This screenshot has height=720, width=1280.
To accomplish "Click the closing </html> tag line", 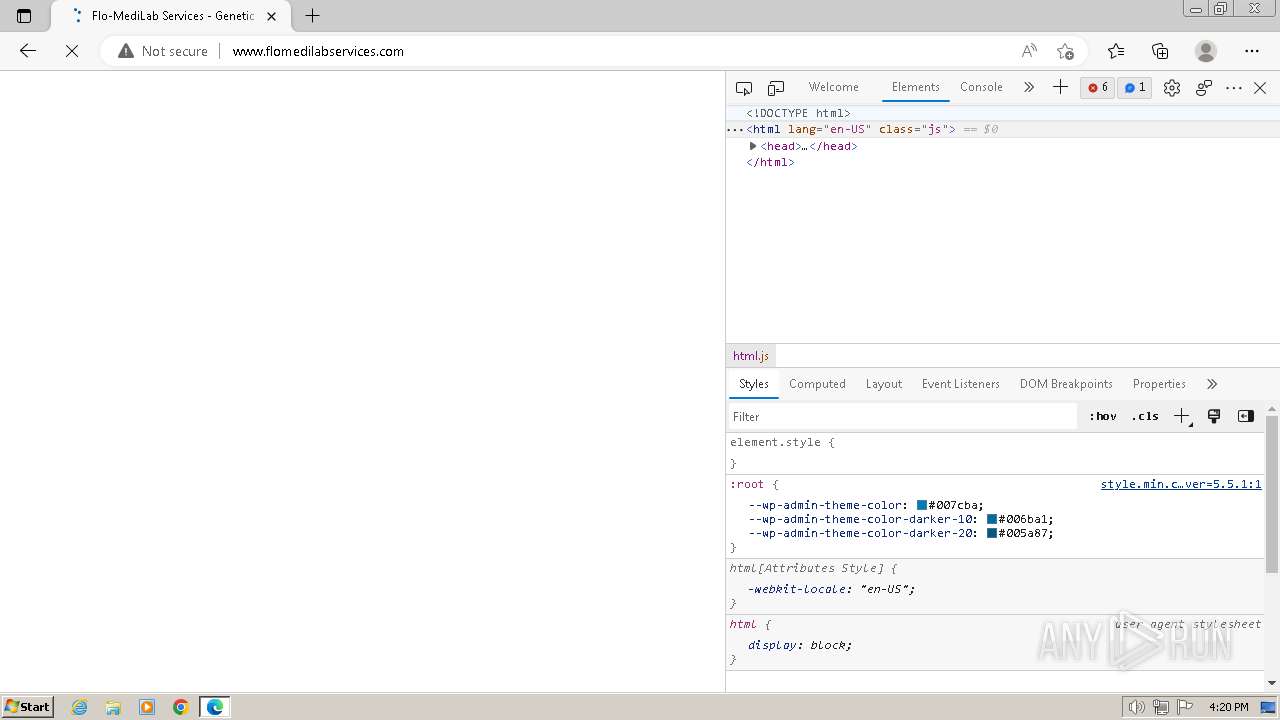I will click(770, 162).
